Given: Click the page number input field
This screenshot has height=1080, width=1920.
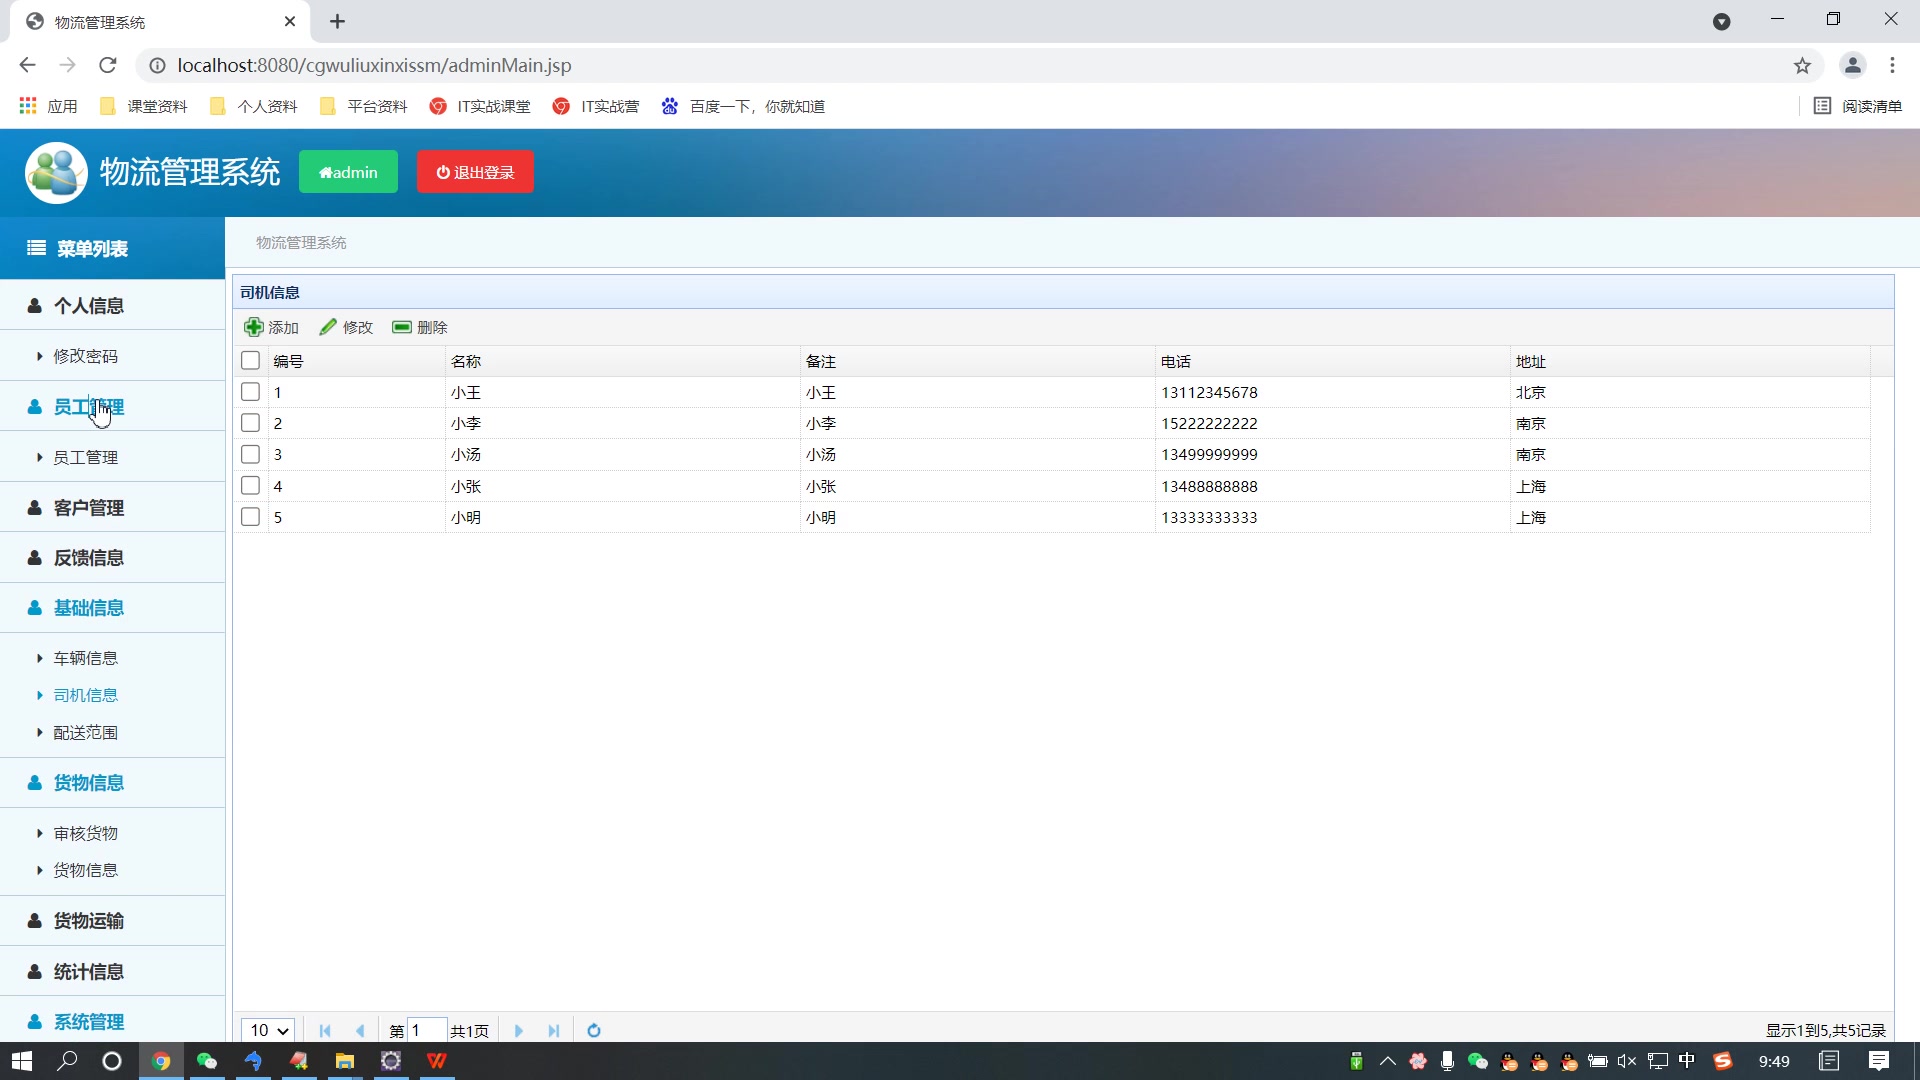Looking at the screenshot, I should coord(427,1030).
